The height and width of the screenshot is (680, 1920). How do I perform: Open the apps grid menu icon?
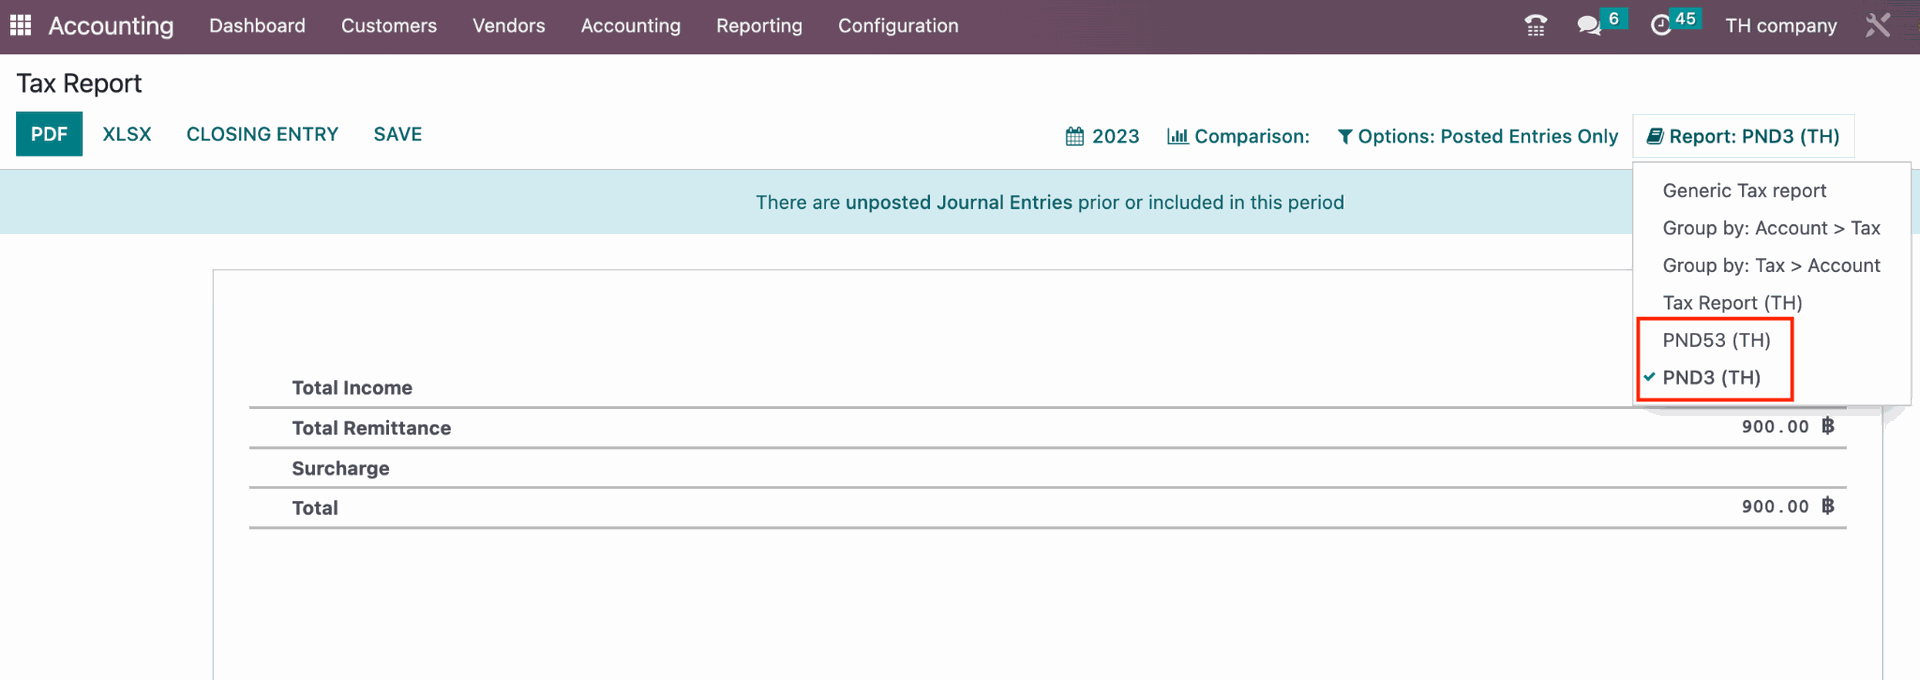[20, 25]
